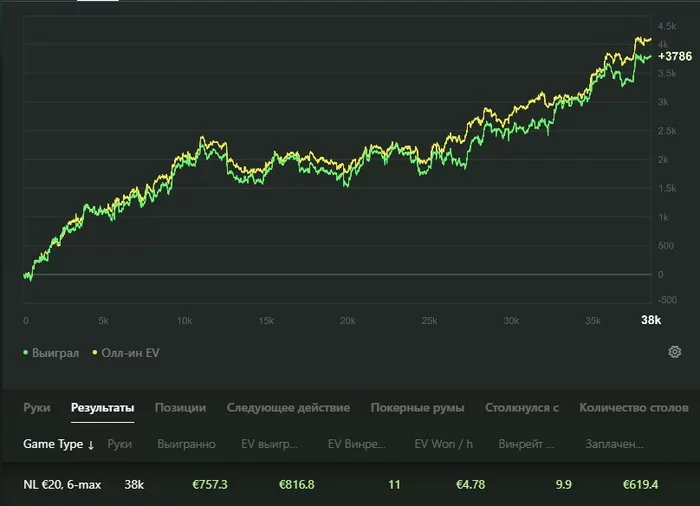Click the +3786 end value label
This screenshot has width=700, height=506.
click(x=675, y=56)
